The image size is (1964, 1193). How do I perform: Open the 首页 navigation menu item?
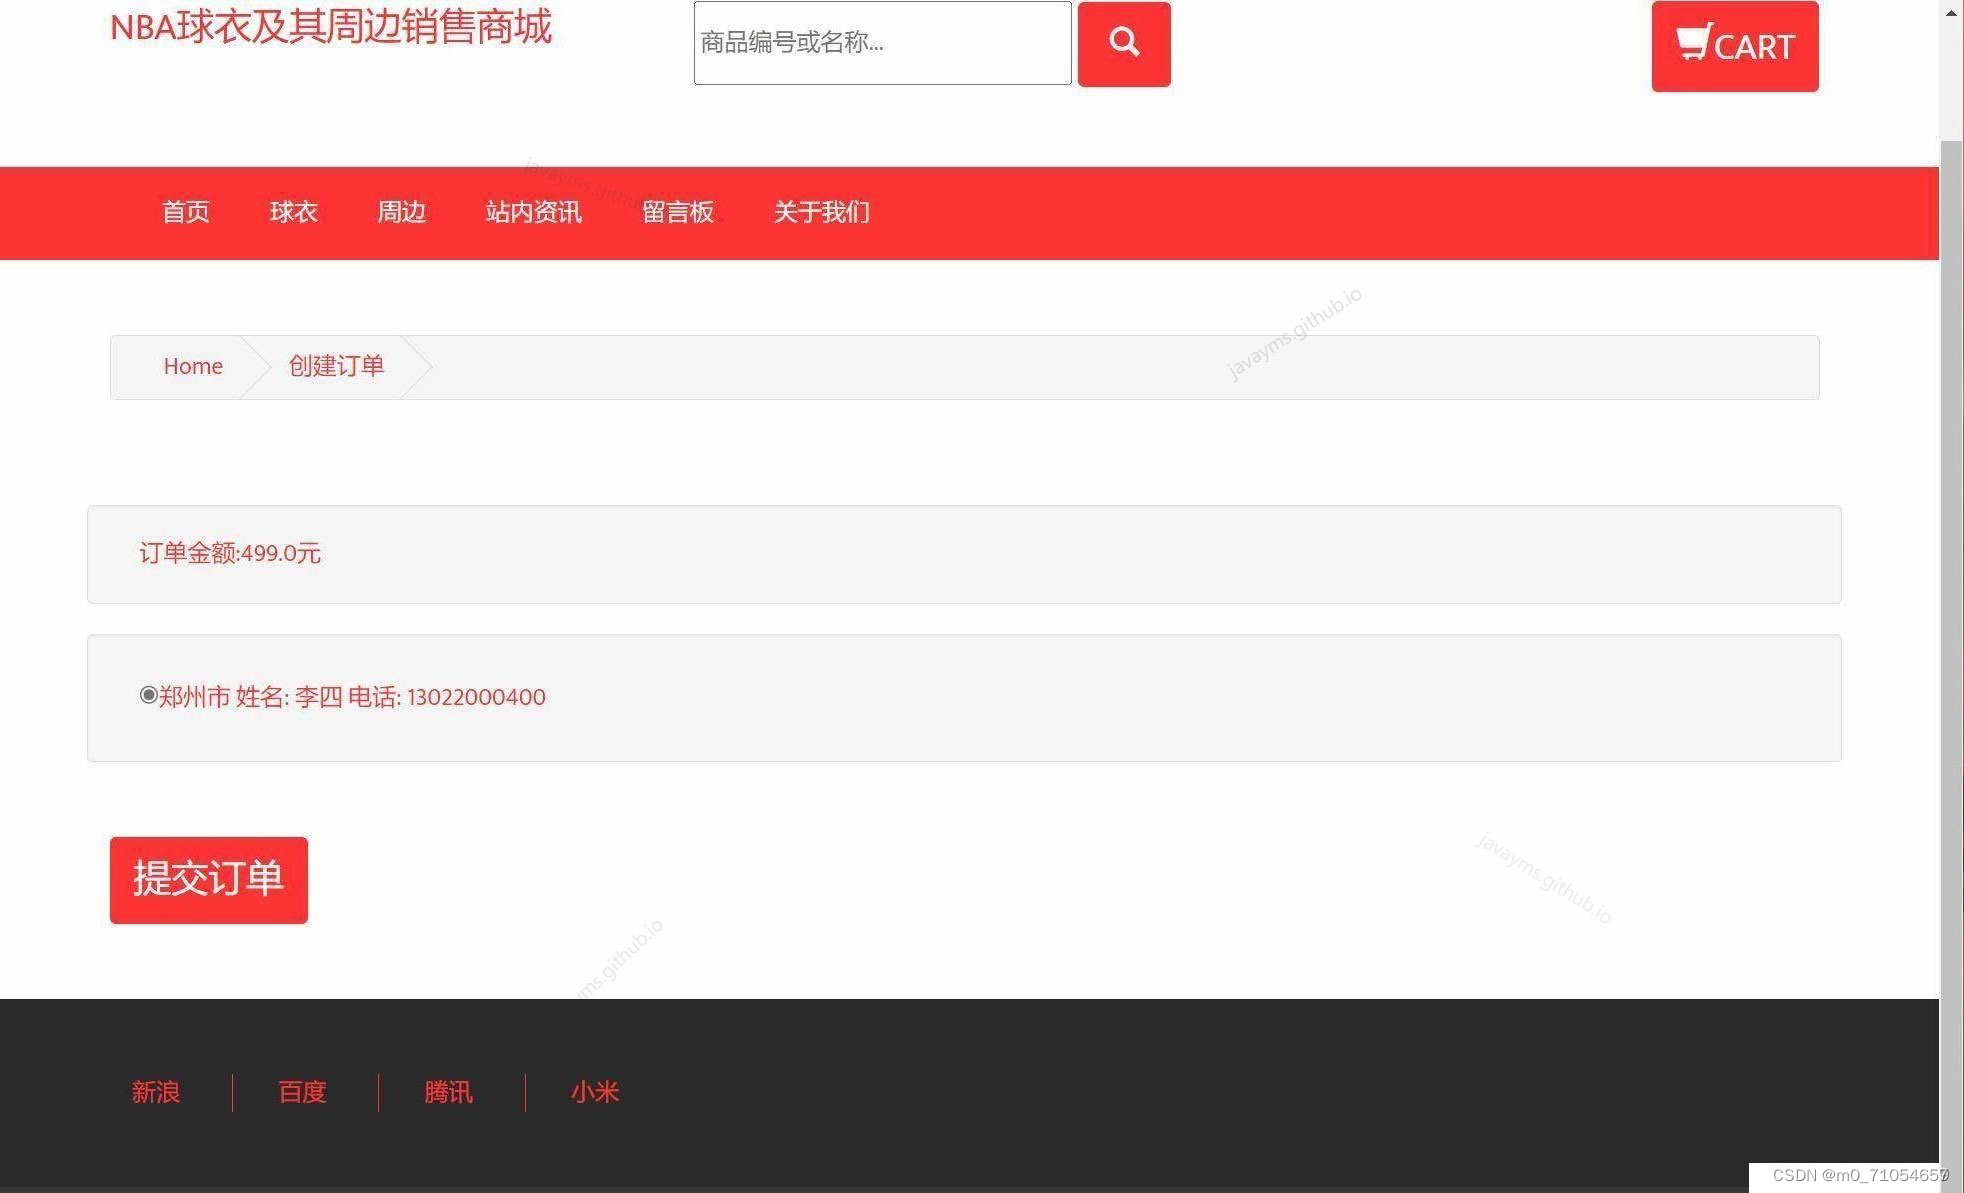186,212
